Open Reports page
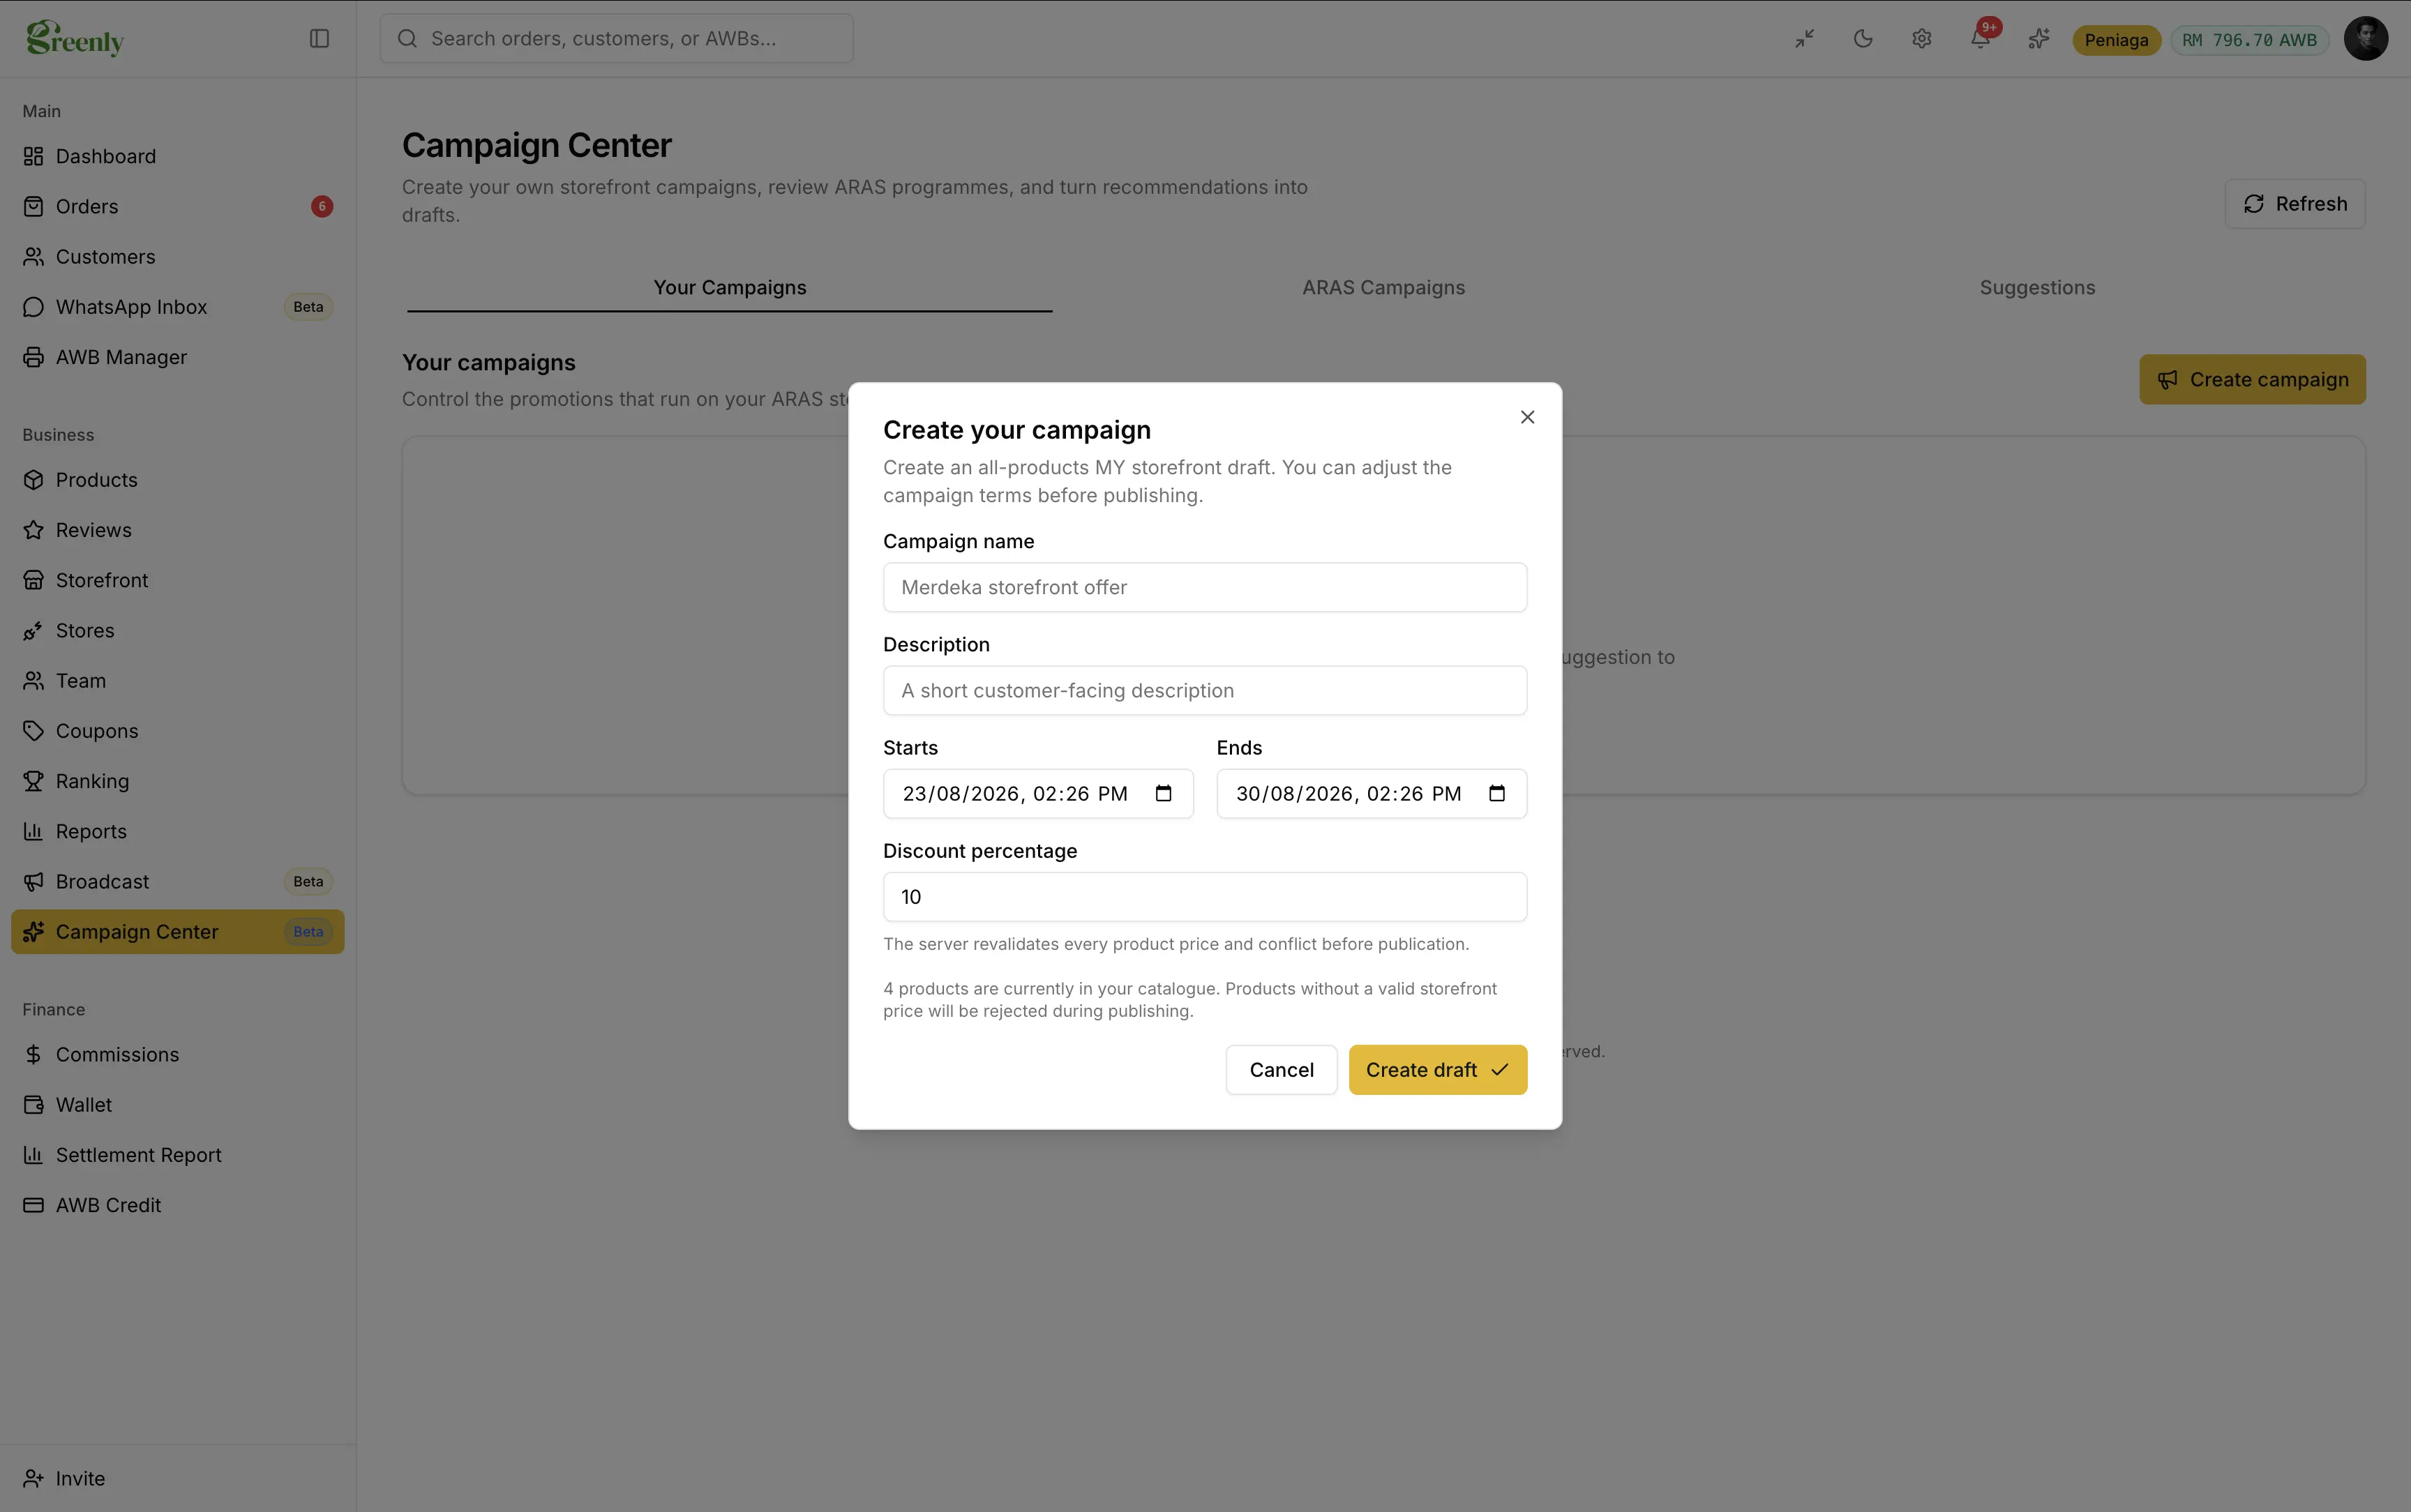Viewport: 2411px width, 1512px height. 178,831
